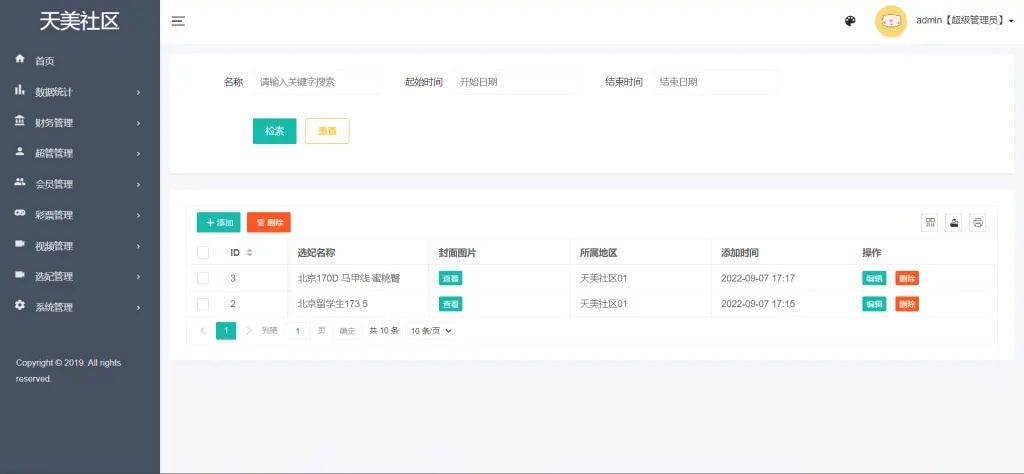Delete the 北京170D row with 删除

(907, 278)
